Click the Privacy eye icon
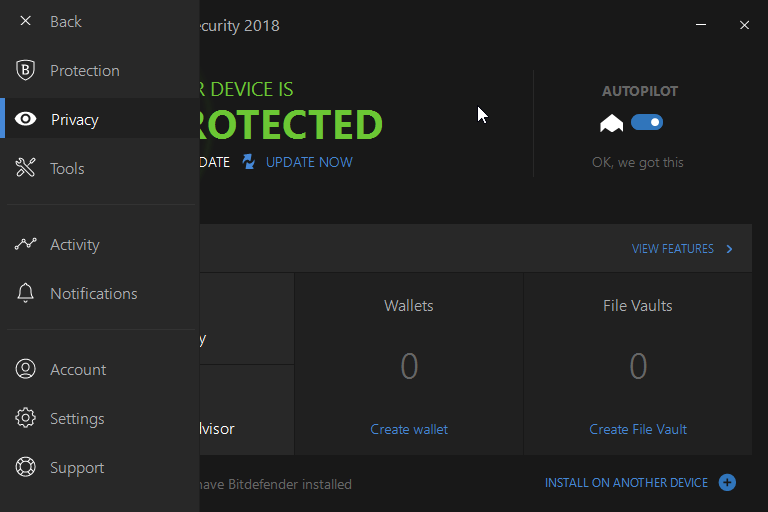 (x=25, y=119)
